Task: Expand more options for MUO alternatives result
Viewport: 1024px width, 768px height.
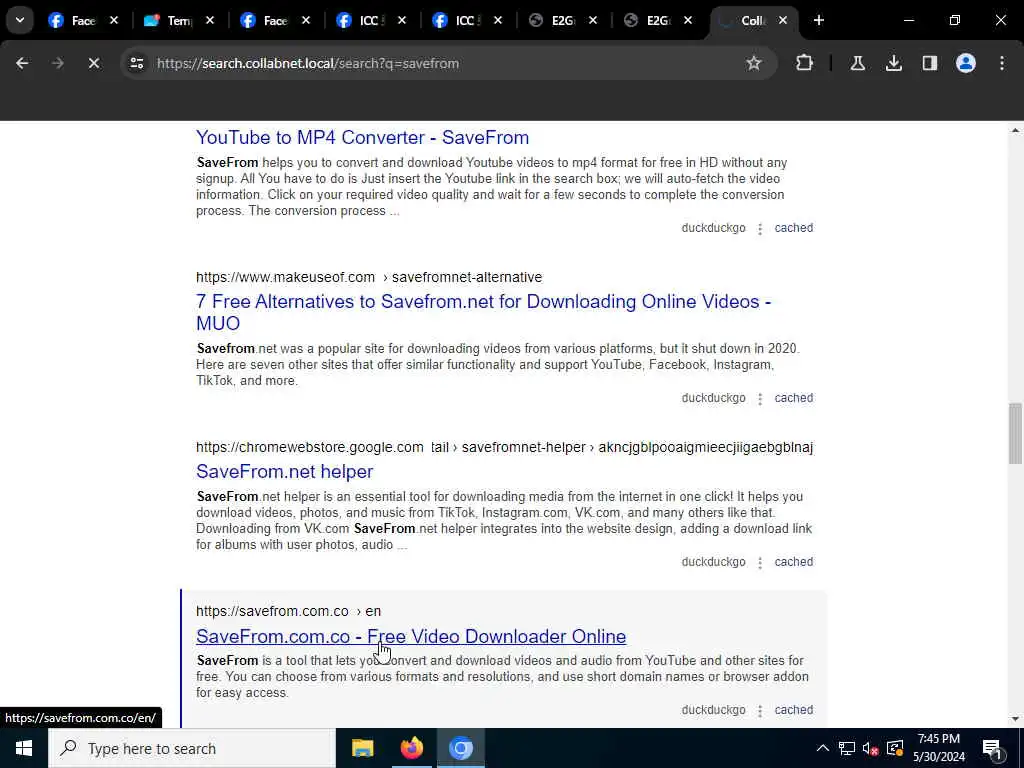Action: point(760,398)
